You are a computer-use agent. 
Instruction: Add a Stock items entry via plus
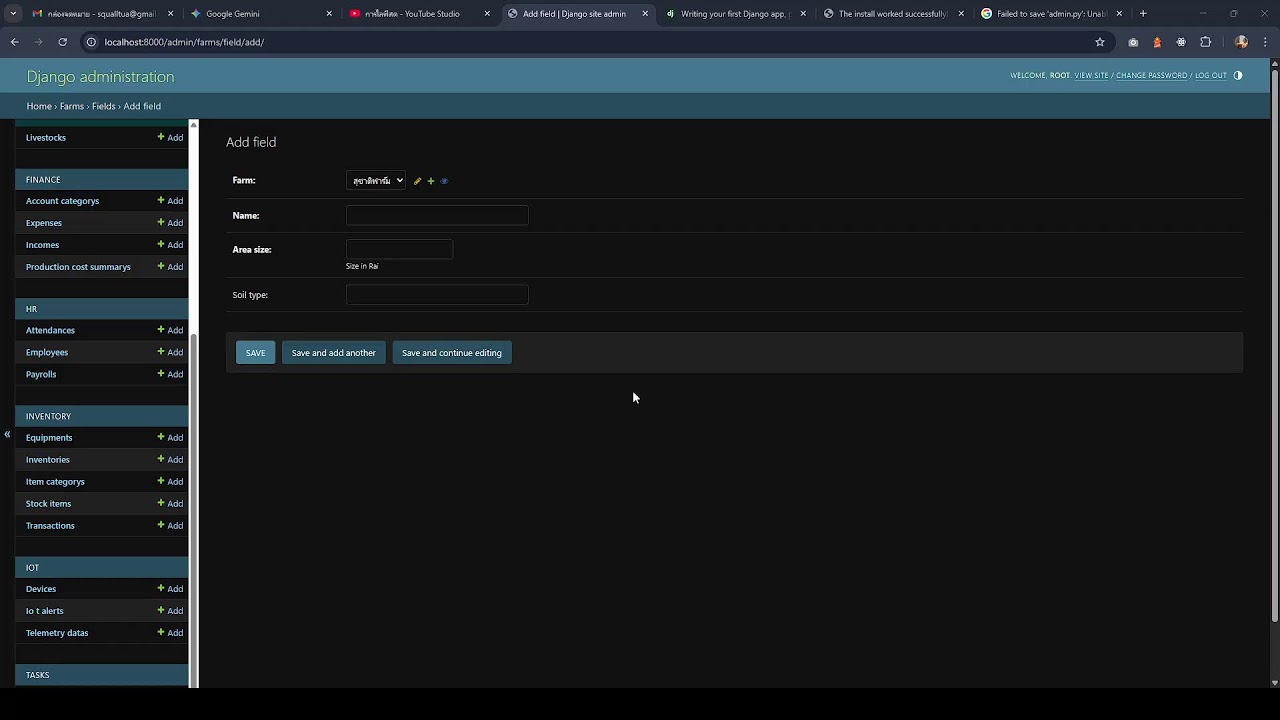click(x=170, y=504)
